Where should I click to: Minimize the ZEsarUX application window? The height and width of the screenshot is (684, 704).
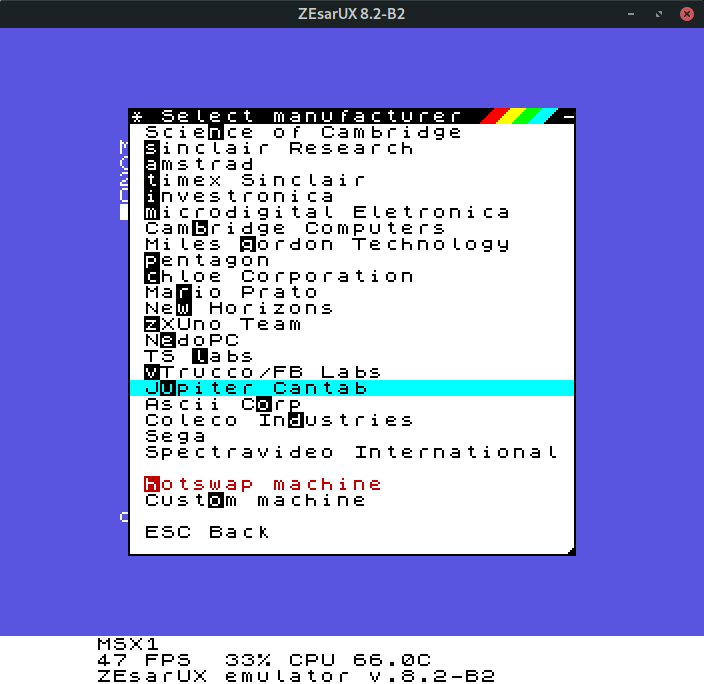pyautogui.click(x=631, y=14)
